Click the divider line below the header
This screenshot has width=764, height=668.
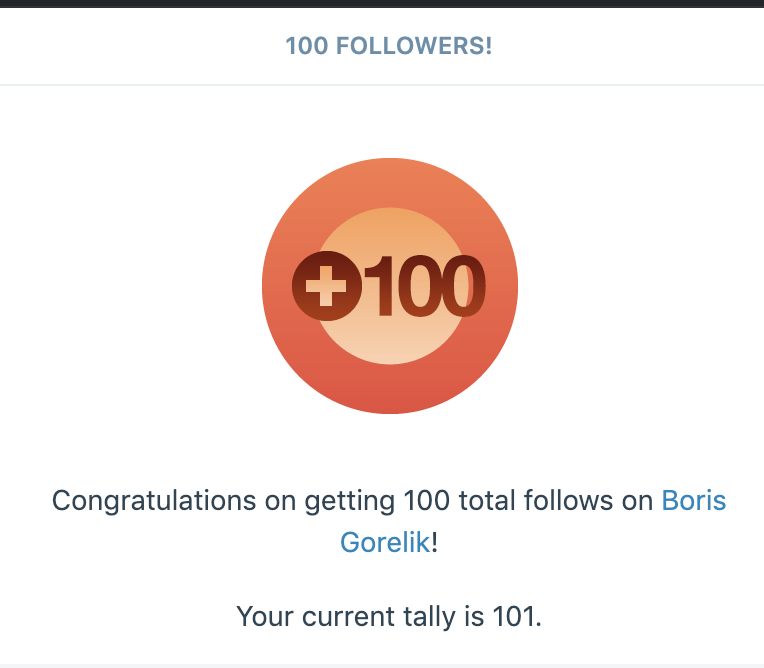382,85
